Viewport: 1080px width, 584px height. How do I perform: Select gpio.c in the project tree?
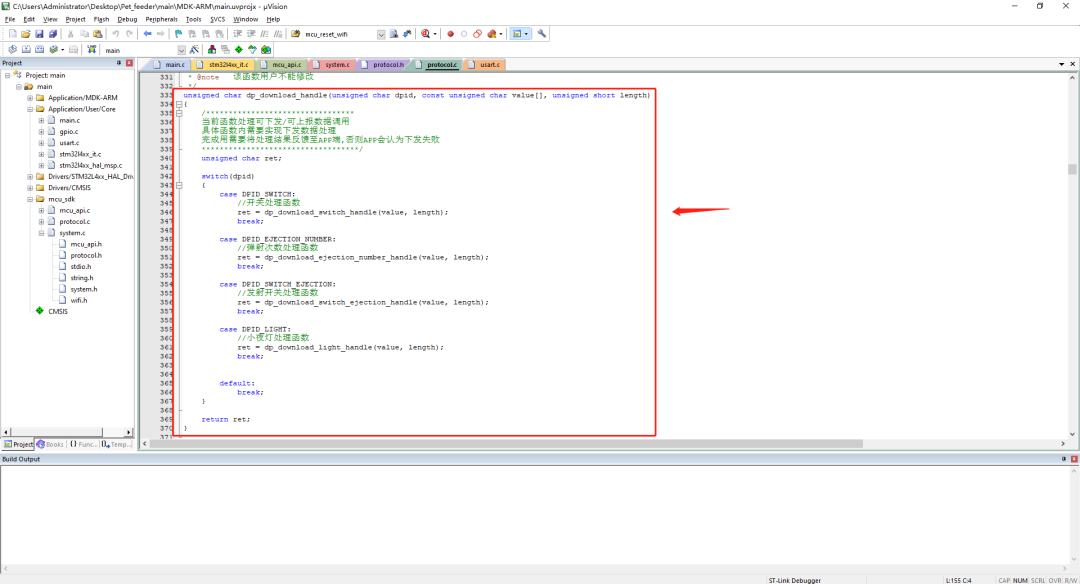tap(68, 132)
